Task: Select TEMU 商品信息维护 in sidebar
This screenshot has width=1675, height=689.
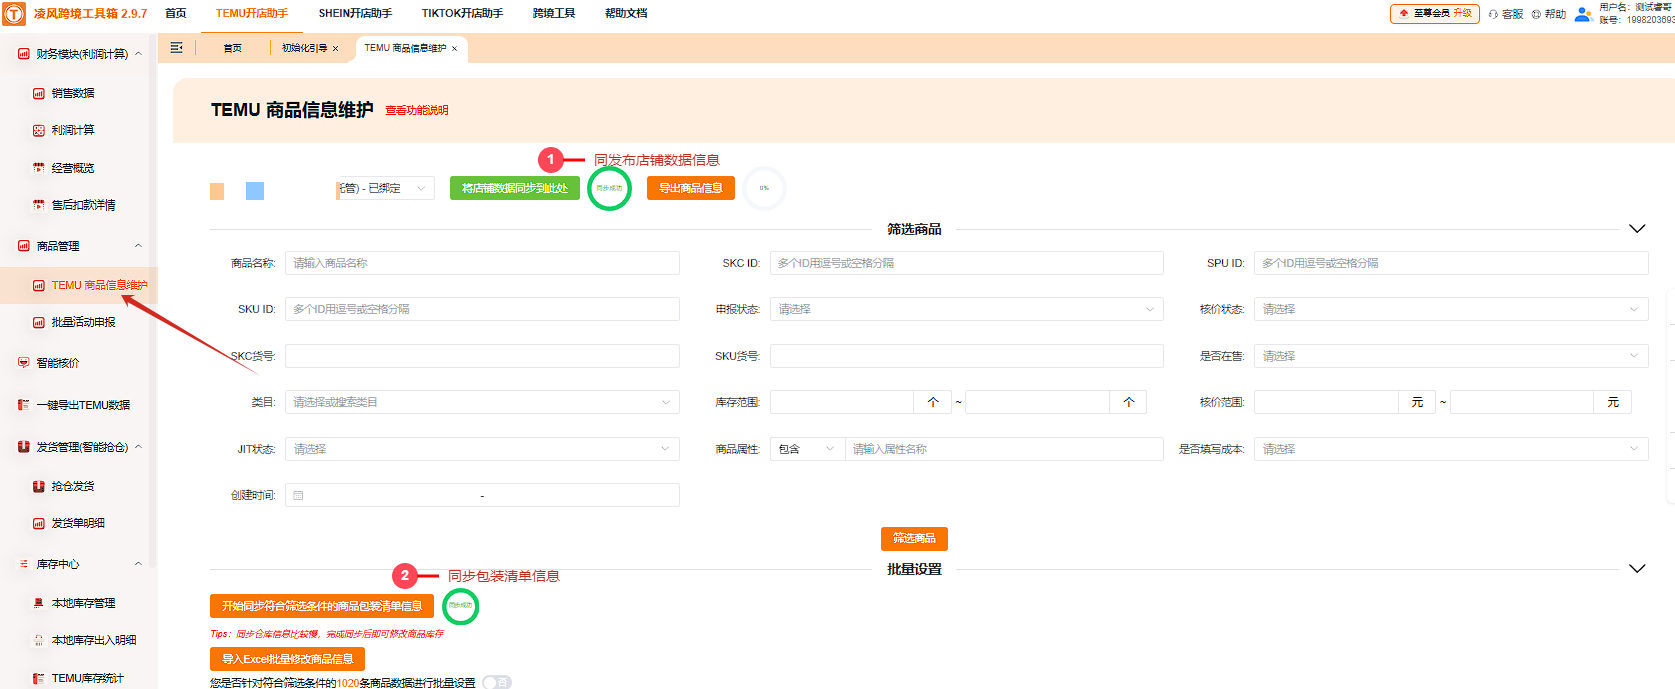Action: click(x=79, y=285)
